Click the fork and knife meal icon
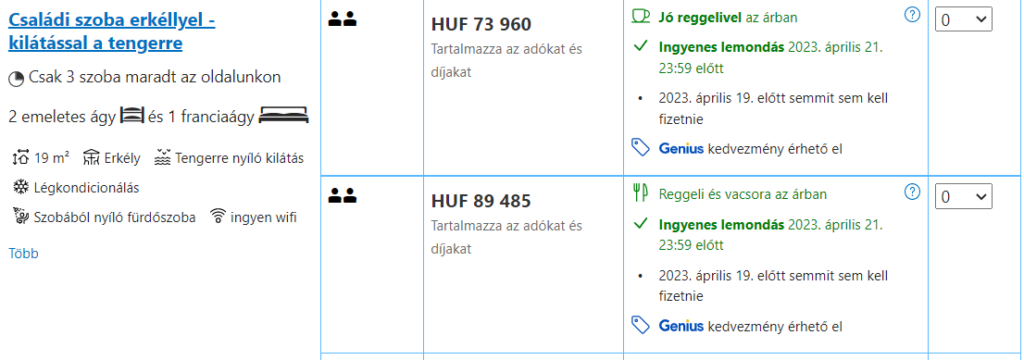Image resolution: width=1024 pixels, height=360 pixels. (640, 193)
